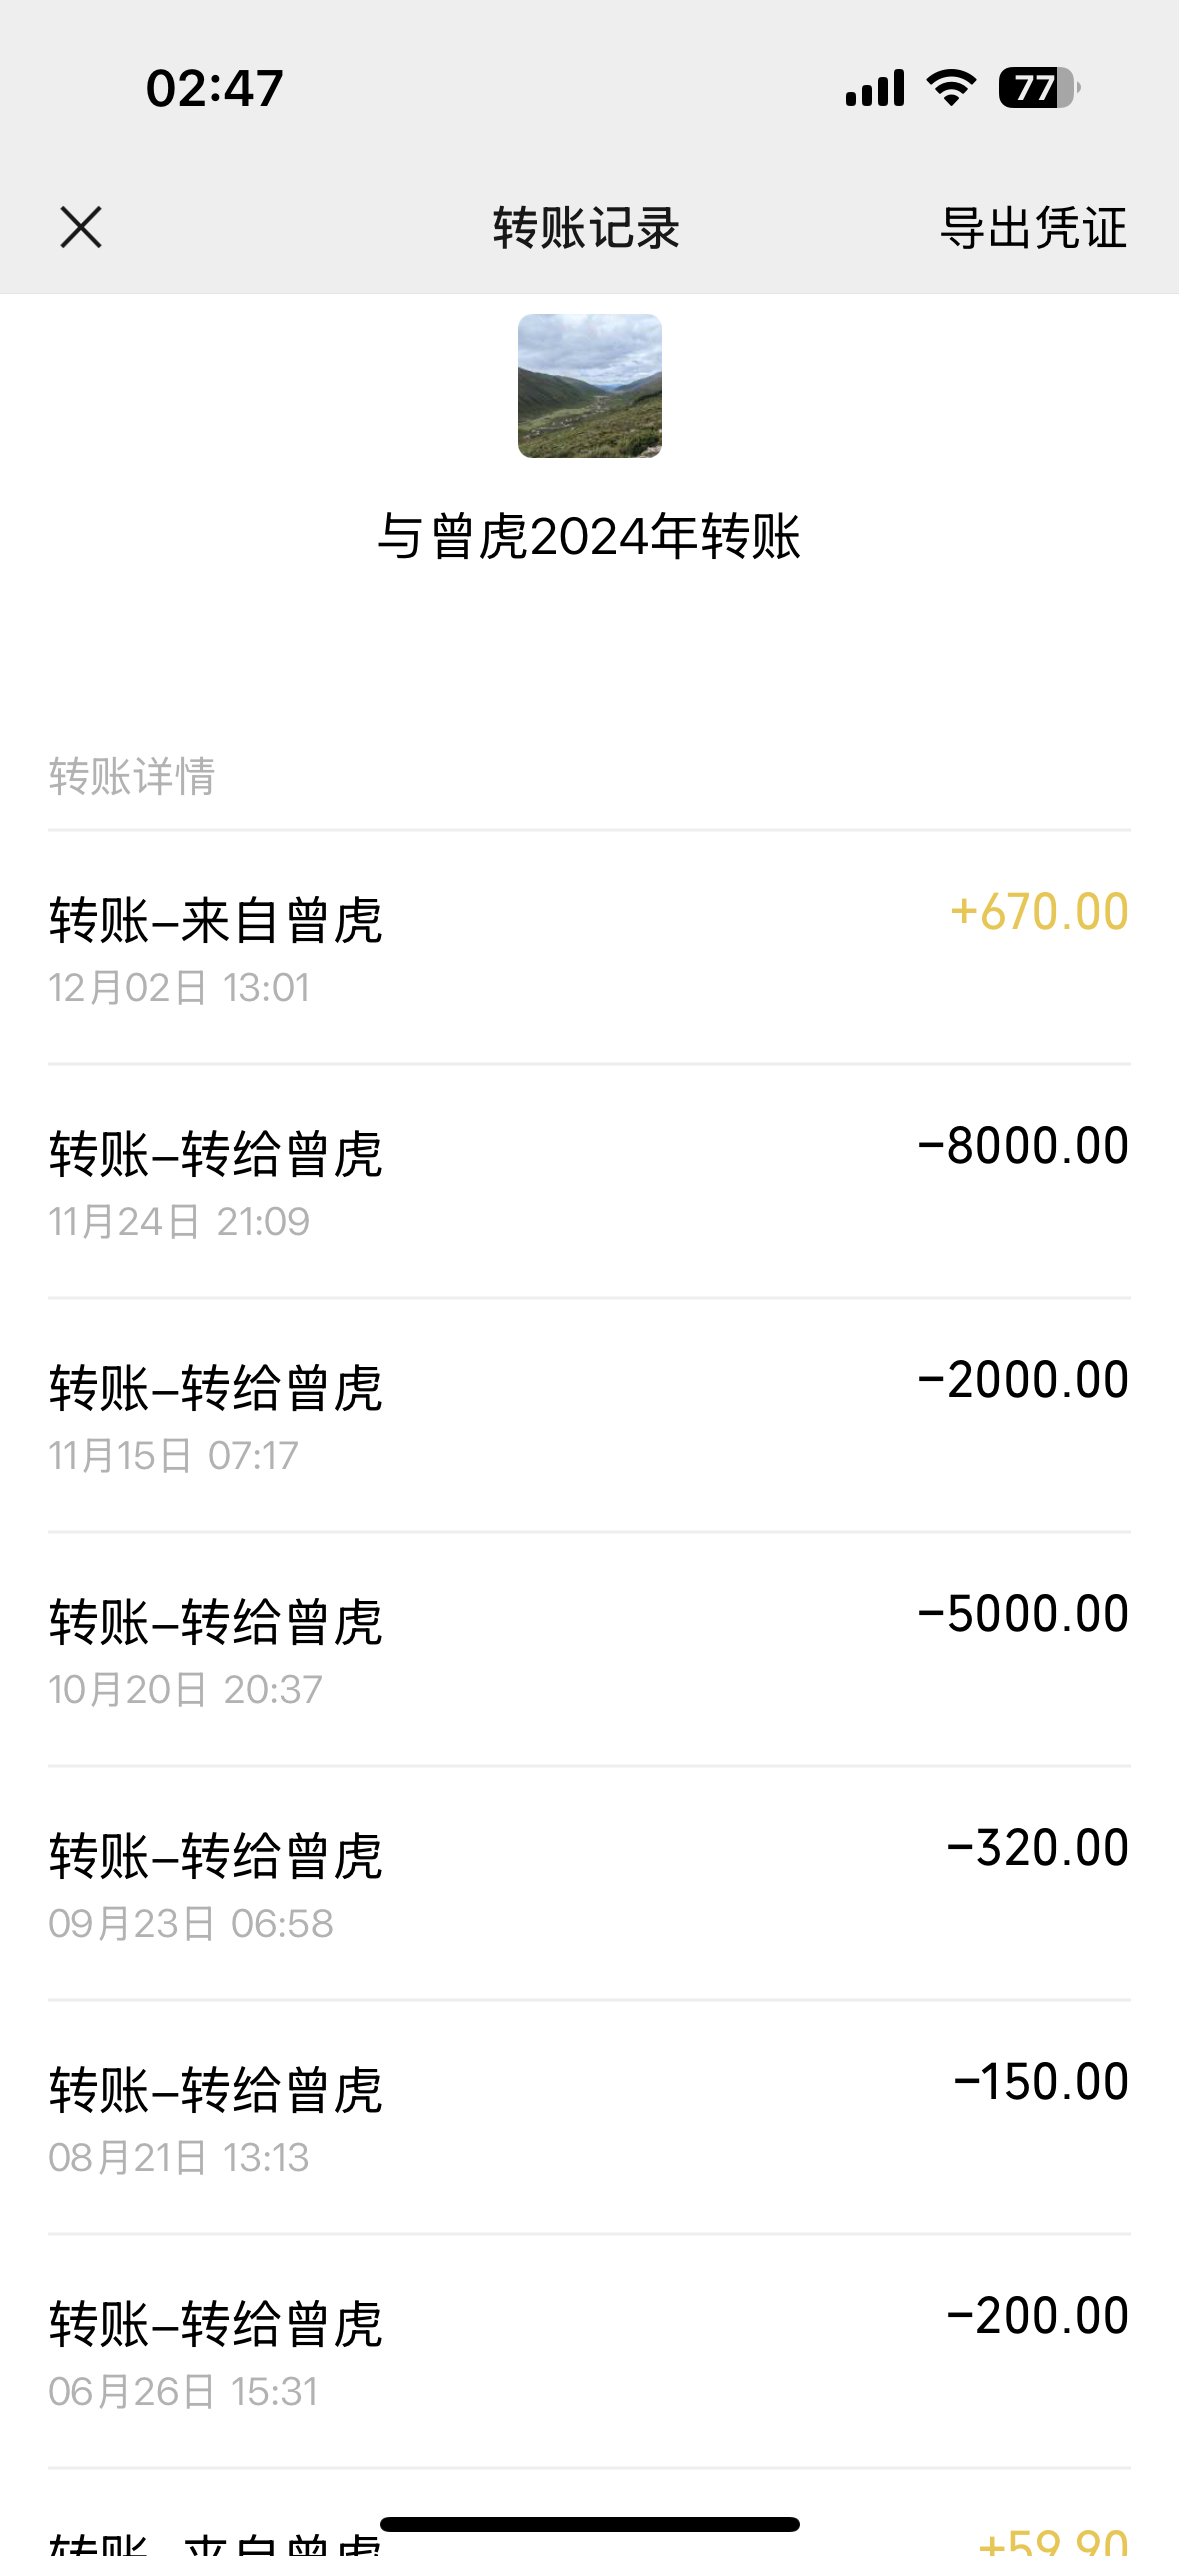
Task: Open the mountain landscape avatar thumbnail
Action: coord(589,386)
